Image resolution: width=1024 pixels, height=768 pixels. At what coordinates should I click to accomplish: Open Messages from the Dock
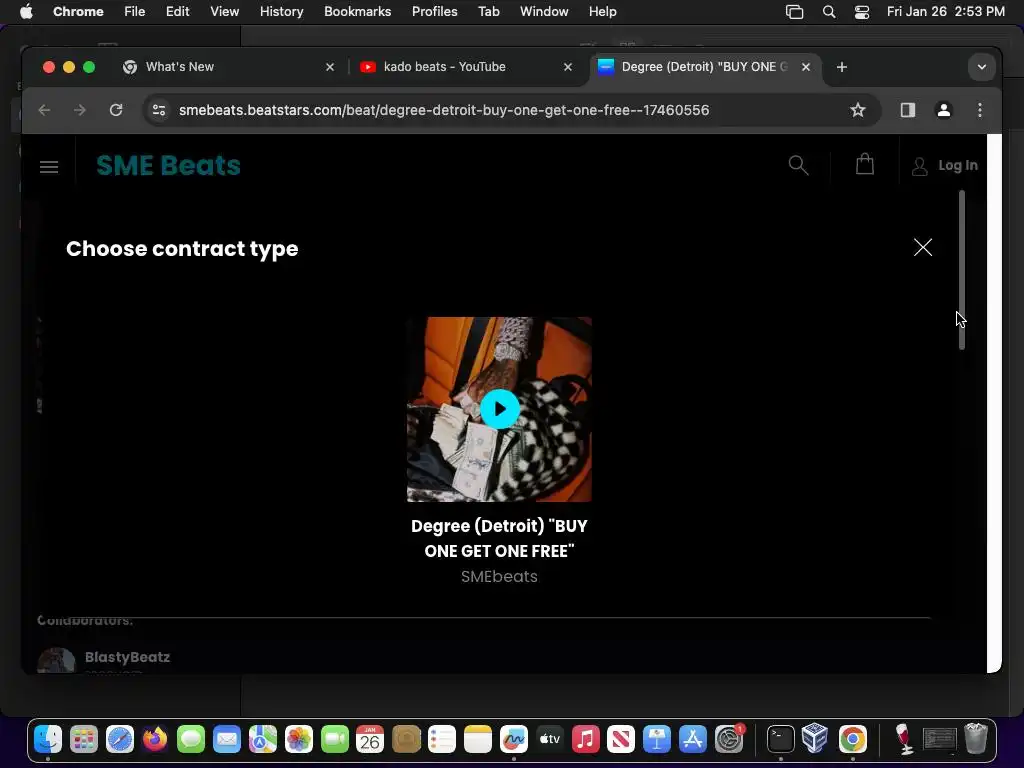[x=191, y=739]
